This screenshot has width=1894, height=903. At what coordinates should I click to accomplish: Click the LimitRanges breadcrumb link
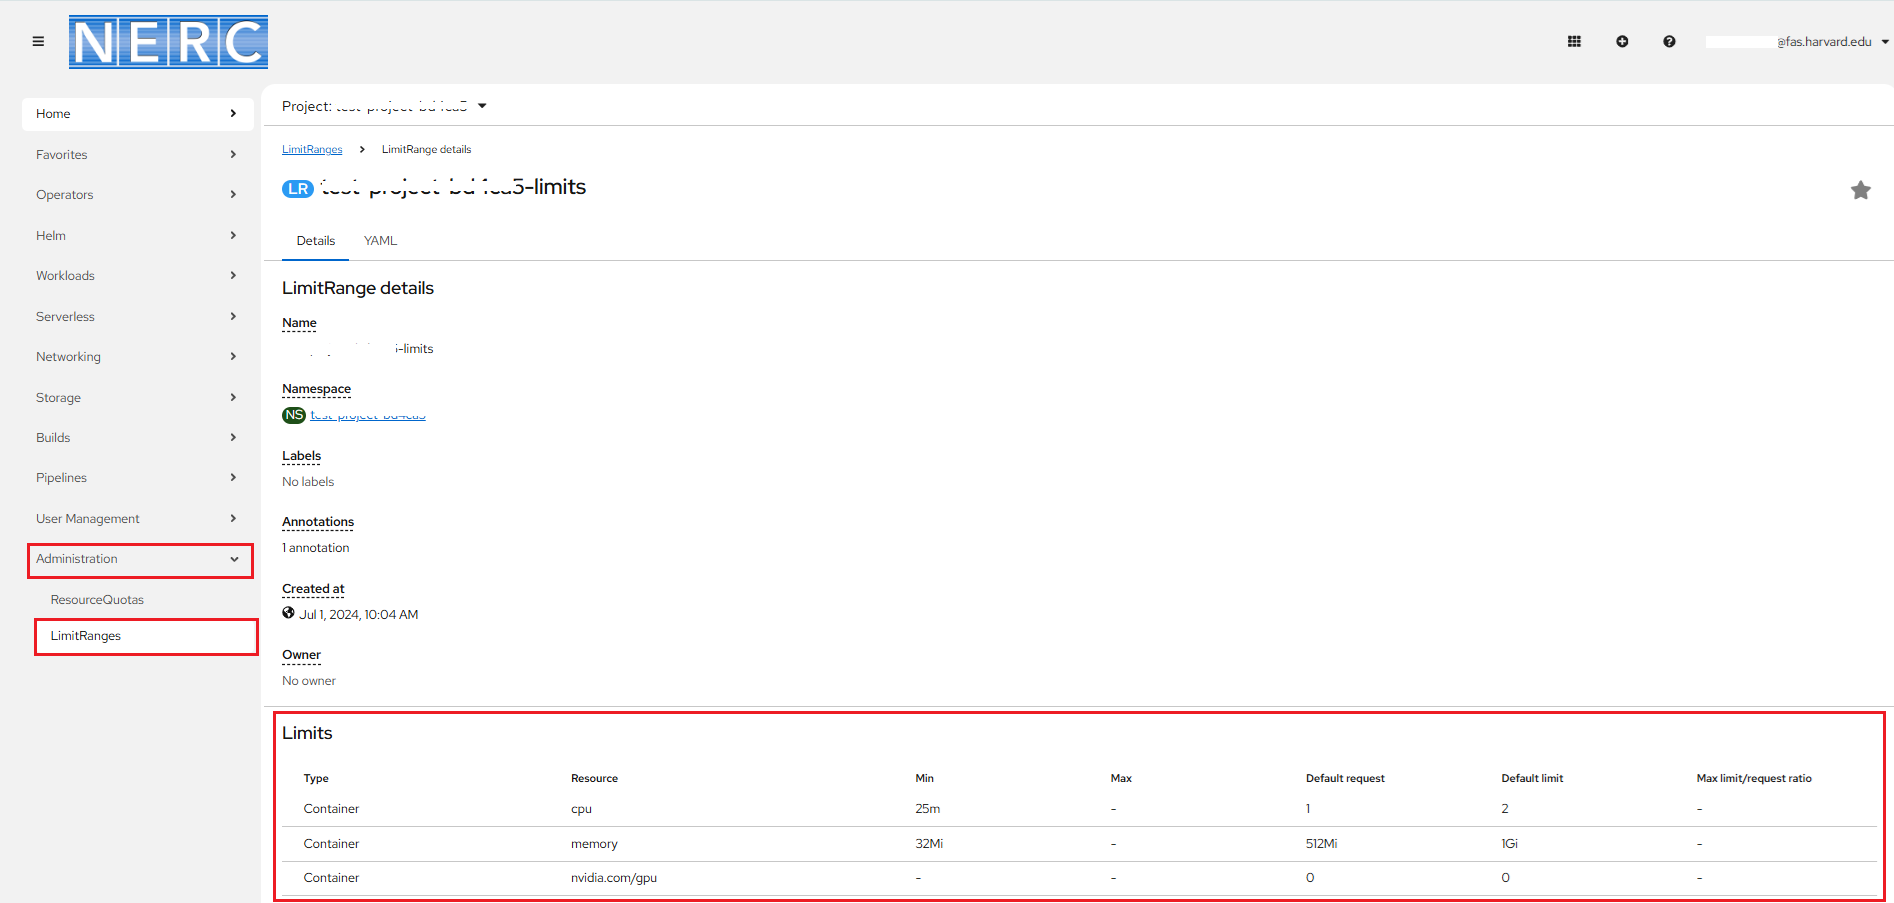click(x=312, y=150)
